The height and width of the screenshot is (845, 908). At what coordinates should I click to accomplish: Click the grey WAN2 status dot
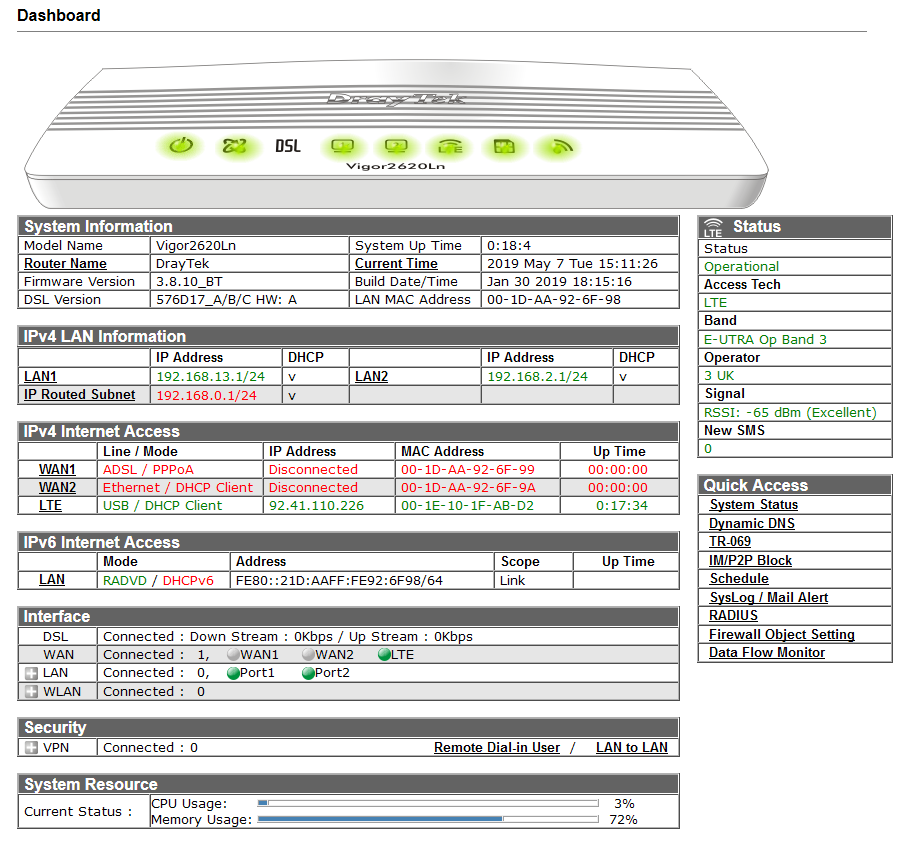click(x=308, y=655)
